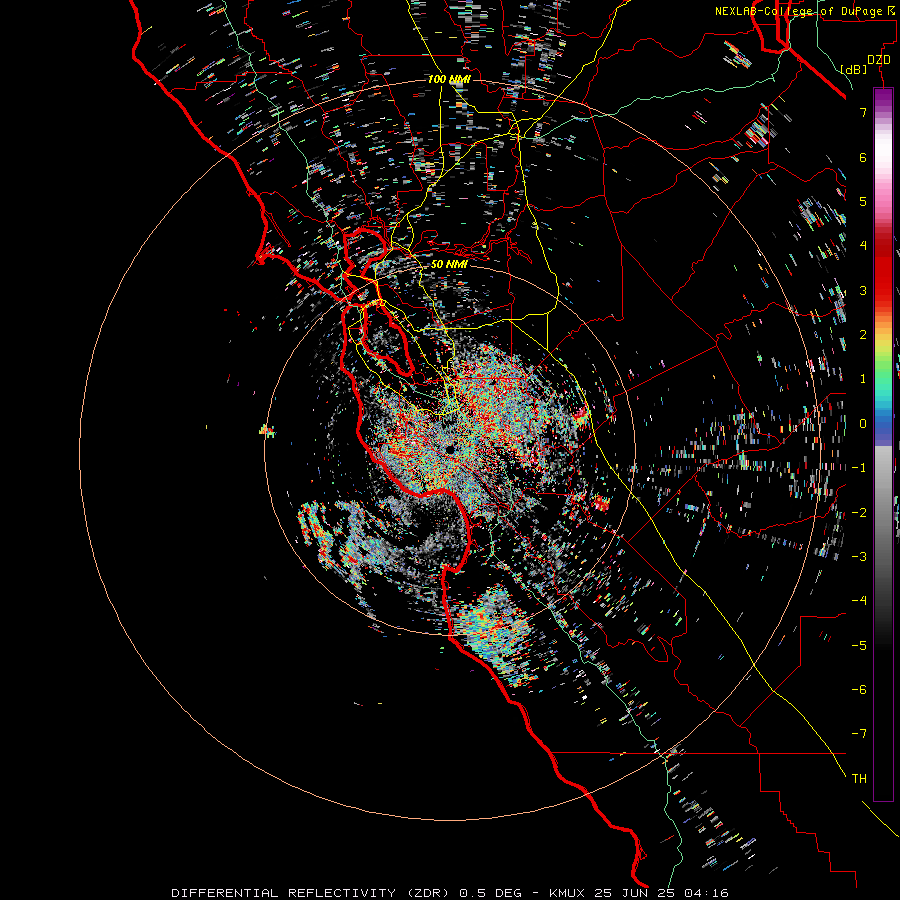This screenshot has width=900, height=900.
Task: Click the Differential Reflectivity KMUX caption at bottom
Action: tap(450, 893)
